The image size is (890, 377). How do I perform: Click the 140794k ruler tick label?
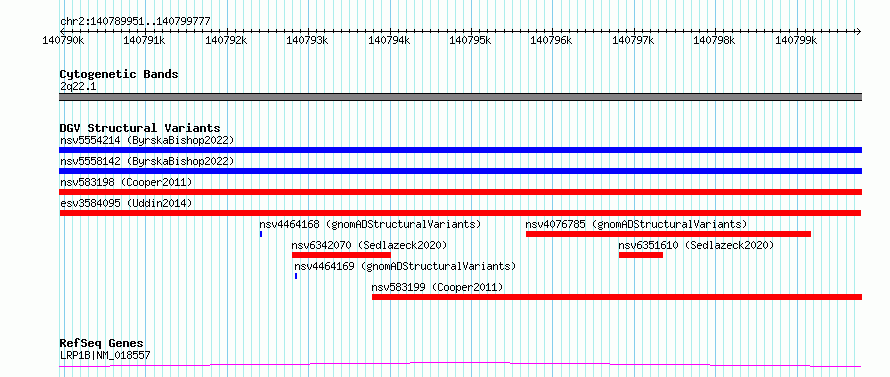coord(389,40)
